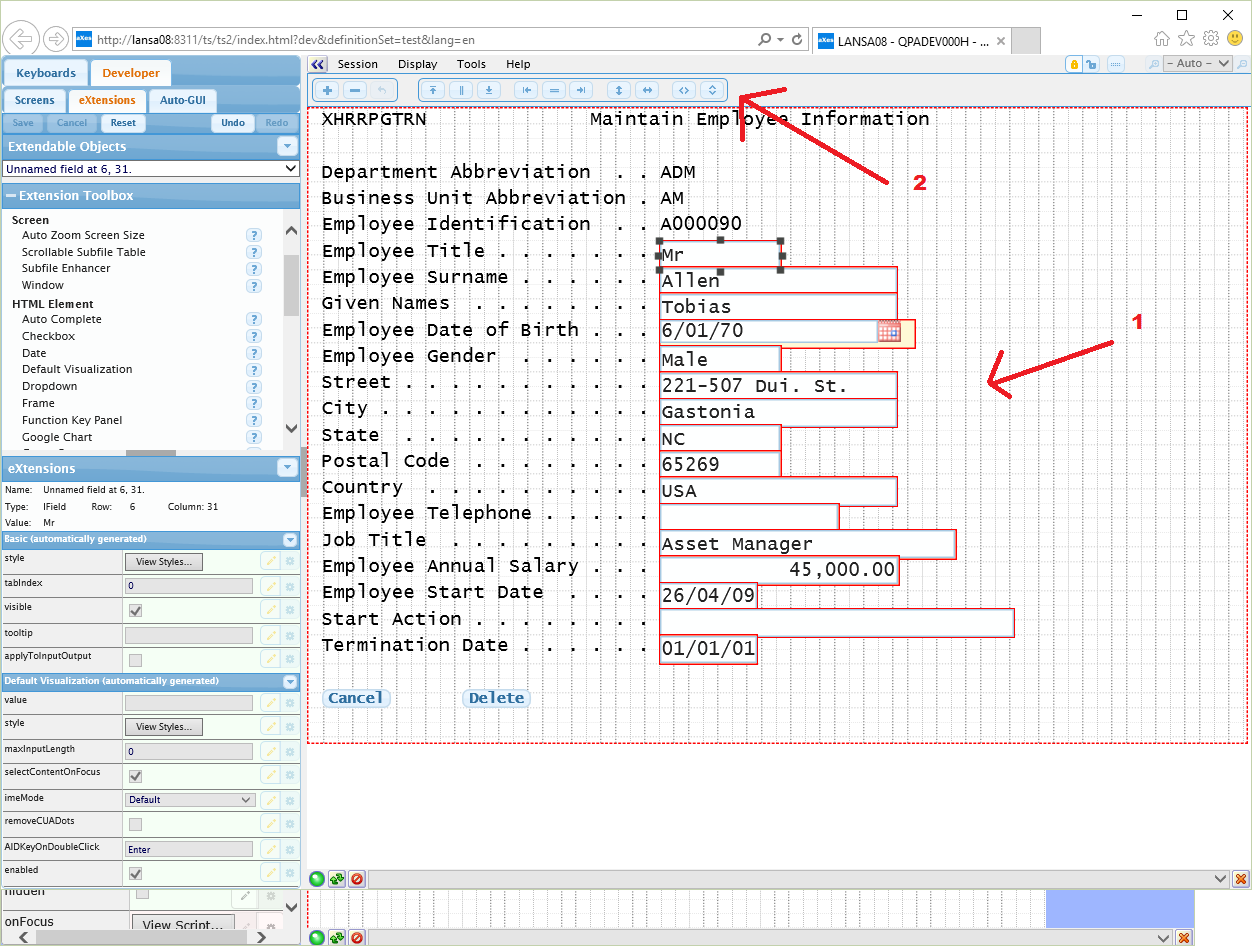Open the date of birth calendar picker
Viewport: 1252px width, 946px height.
(x=888, y=332)
